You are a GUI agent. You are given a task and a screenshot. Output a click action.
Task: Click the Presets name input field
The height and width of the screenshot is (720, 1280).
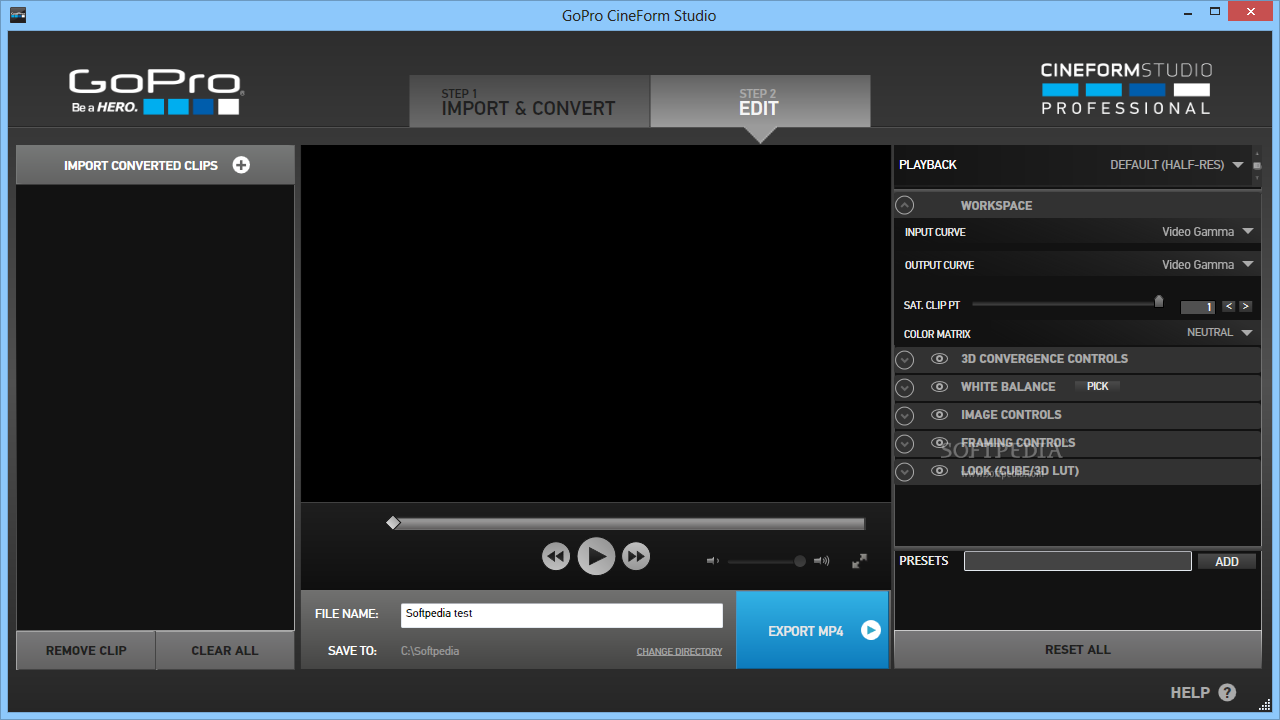pos(1078,561)
